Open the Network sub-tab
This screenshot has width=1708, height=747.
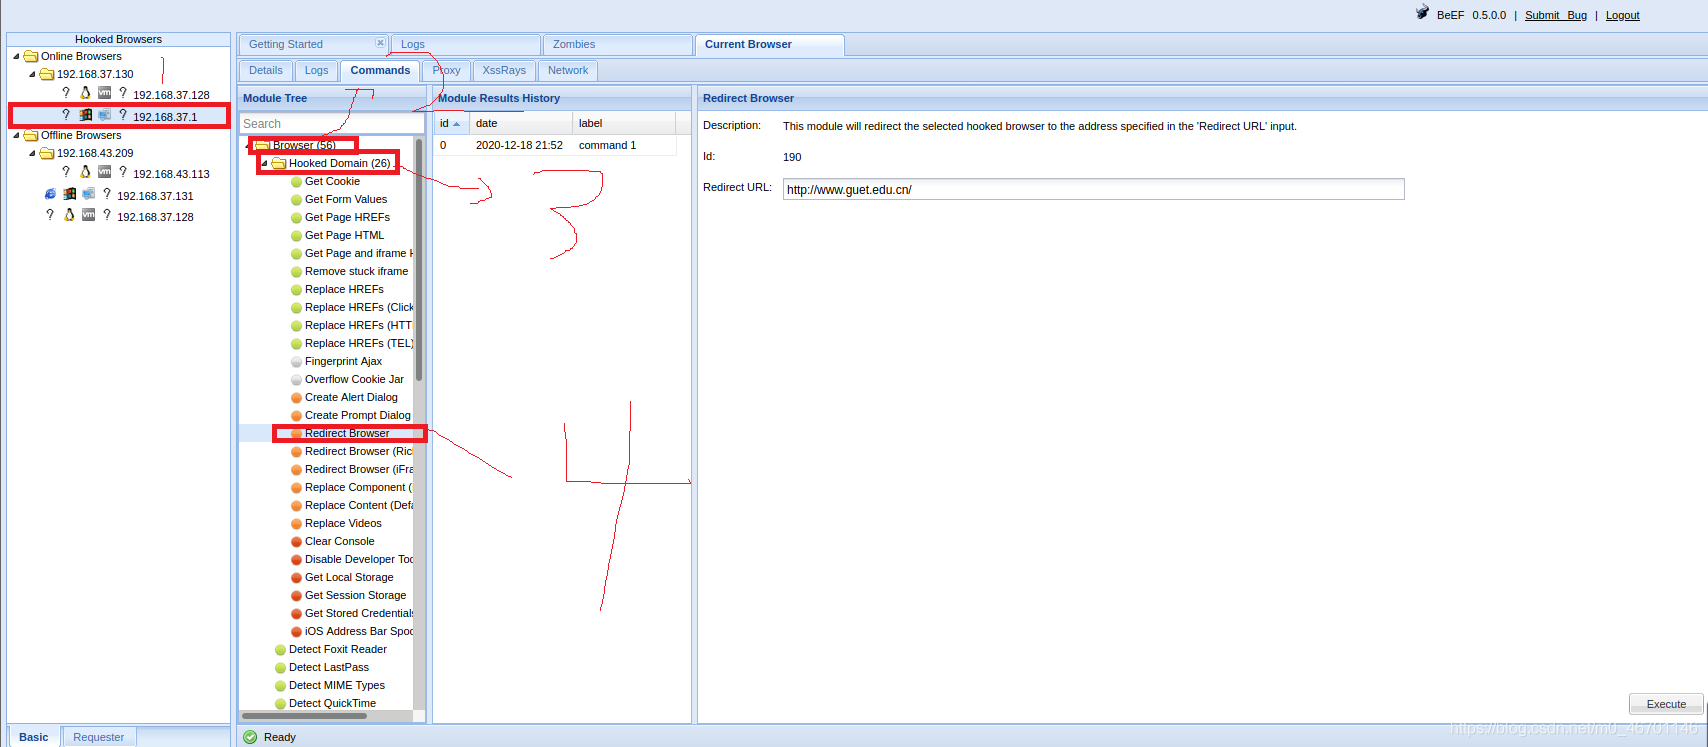pyautogui.click(x=568, y=70)
